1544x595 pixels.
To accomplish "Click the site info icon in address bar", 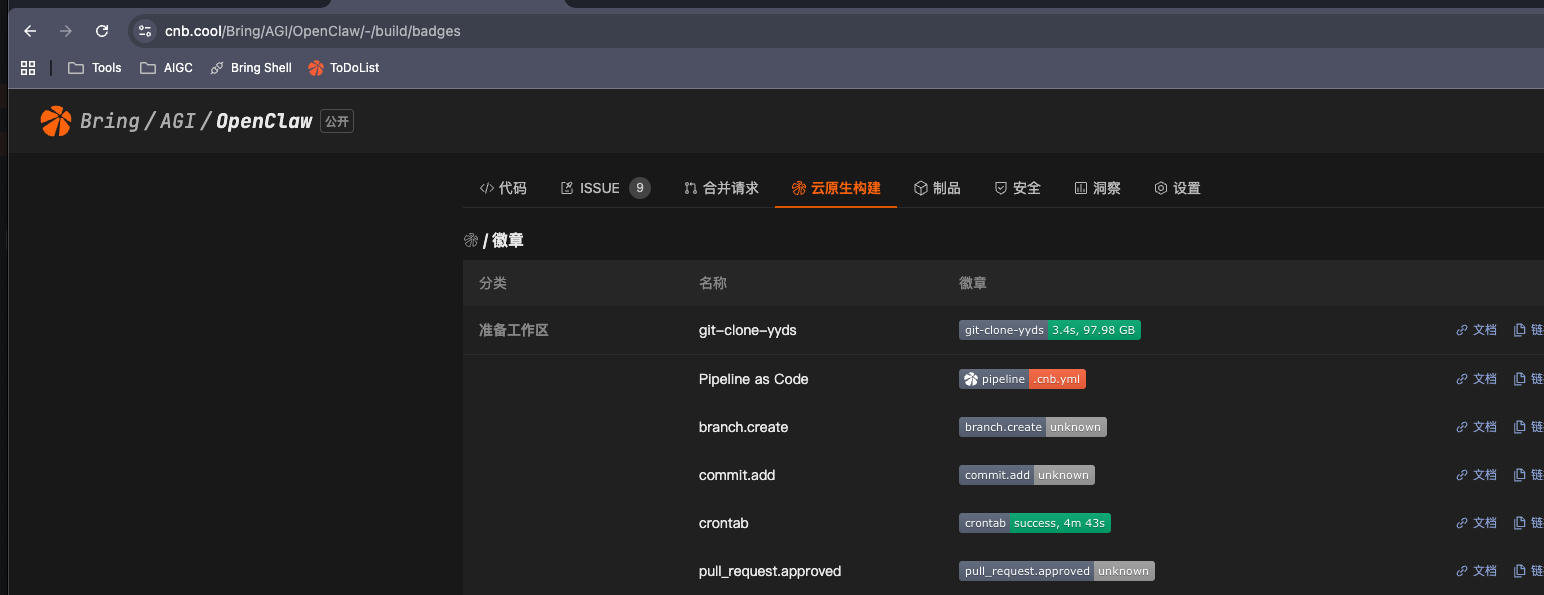I will pos(145,31).
